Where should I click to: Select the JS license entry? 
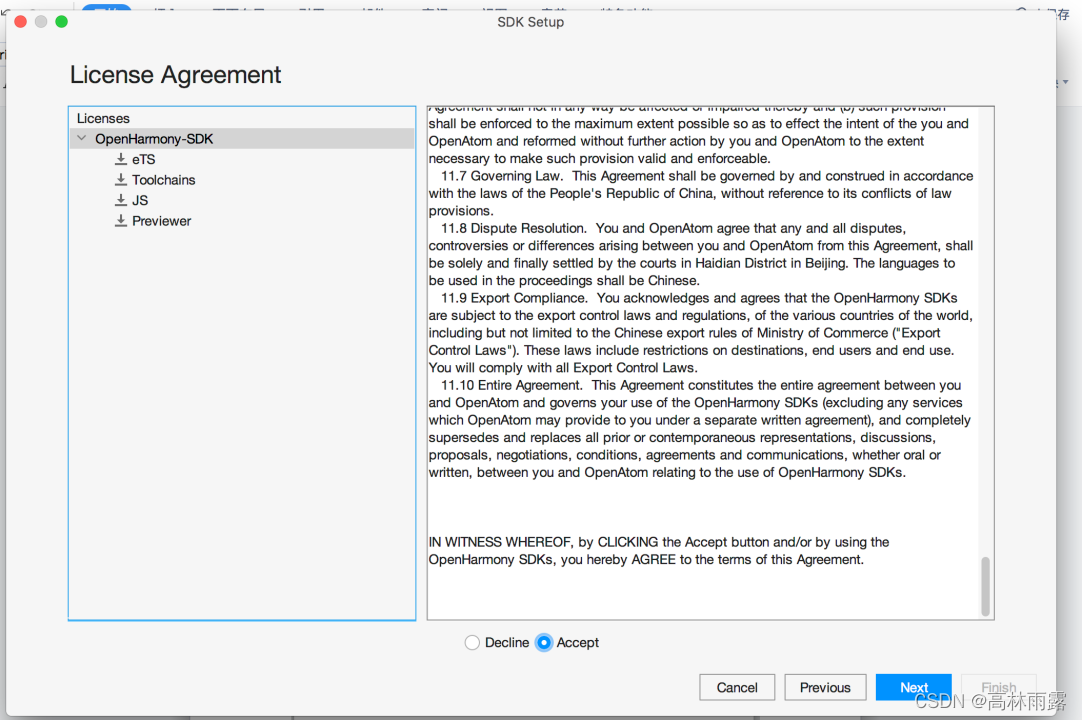pyautogui.click(x=140, y=201)
